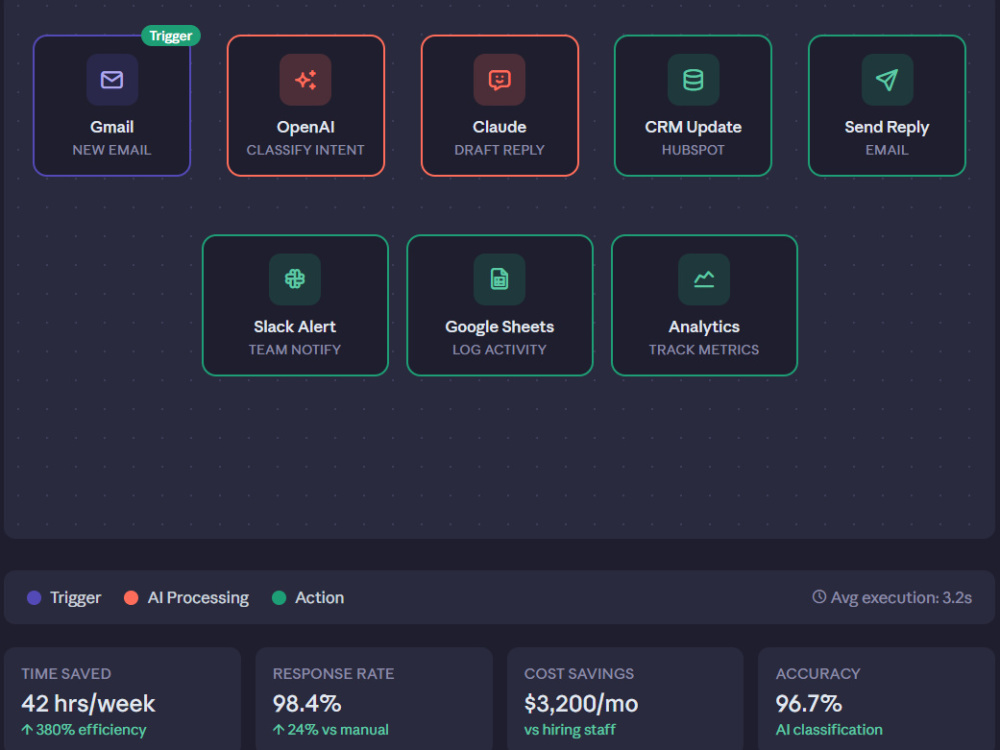Click the CLASSIFY INTENT subtitle text
This screenshot has width=1000, height=750.
[305, 150]
